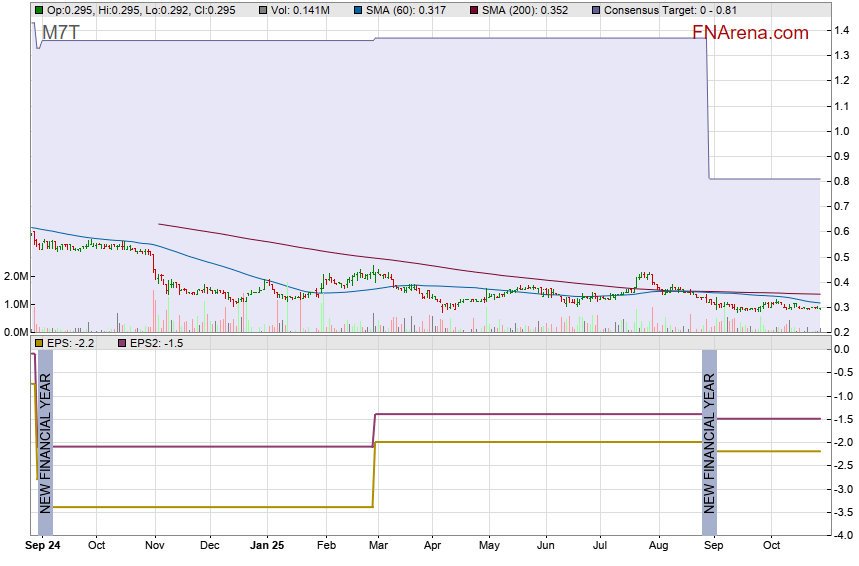Screen dimensions: 859x566
Task: Open the FNArena.com watermark link
Action: (x=750, y=33)
